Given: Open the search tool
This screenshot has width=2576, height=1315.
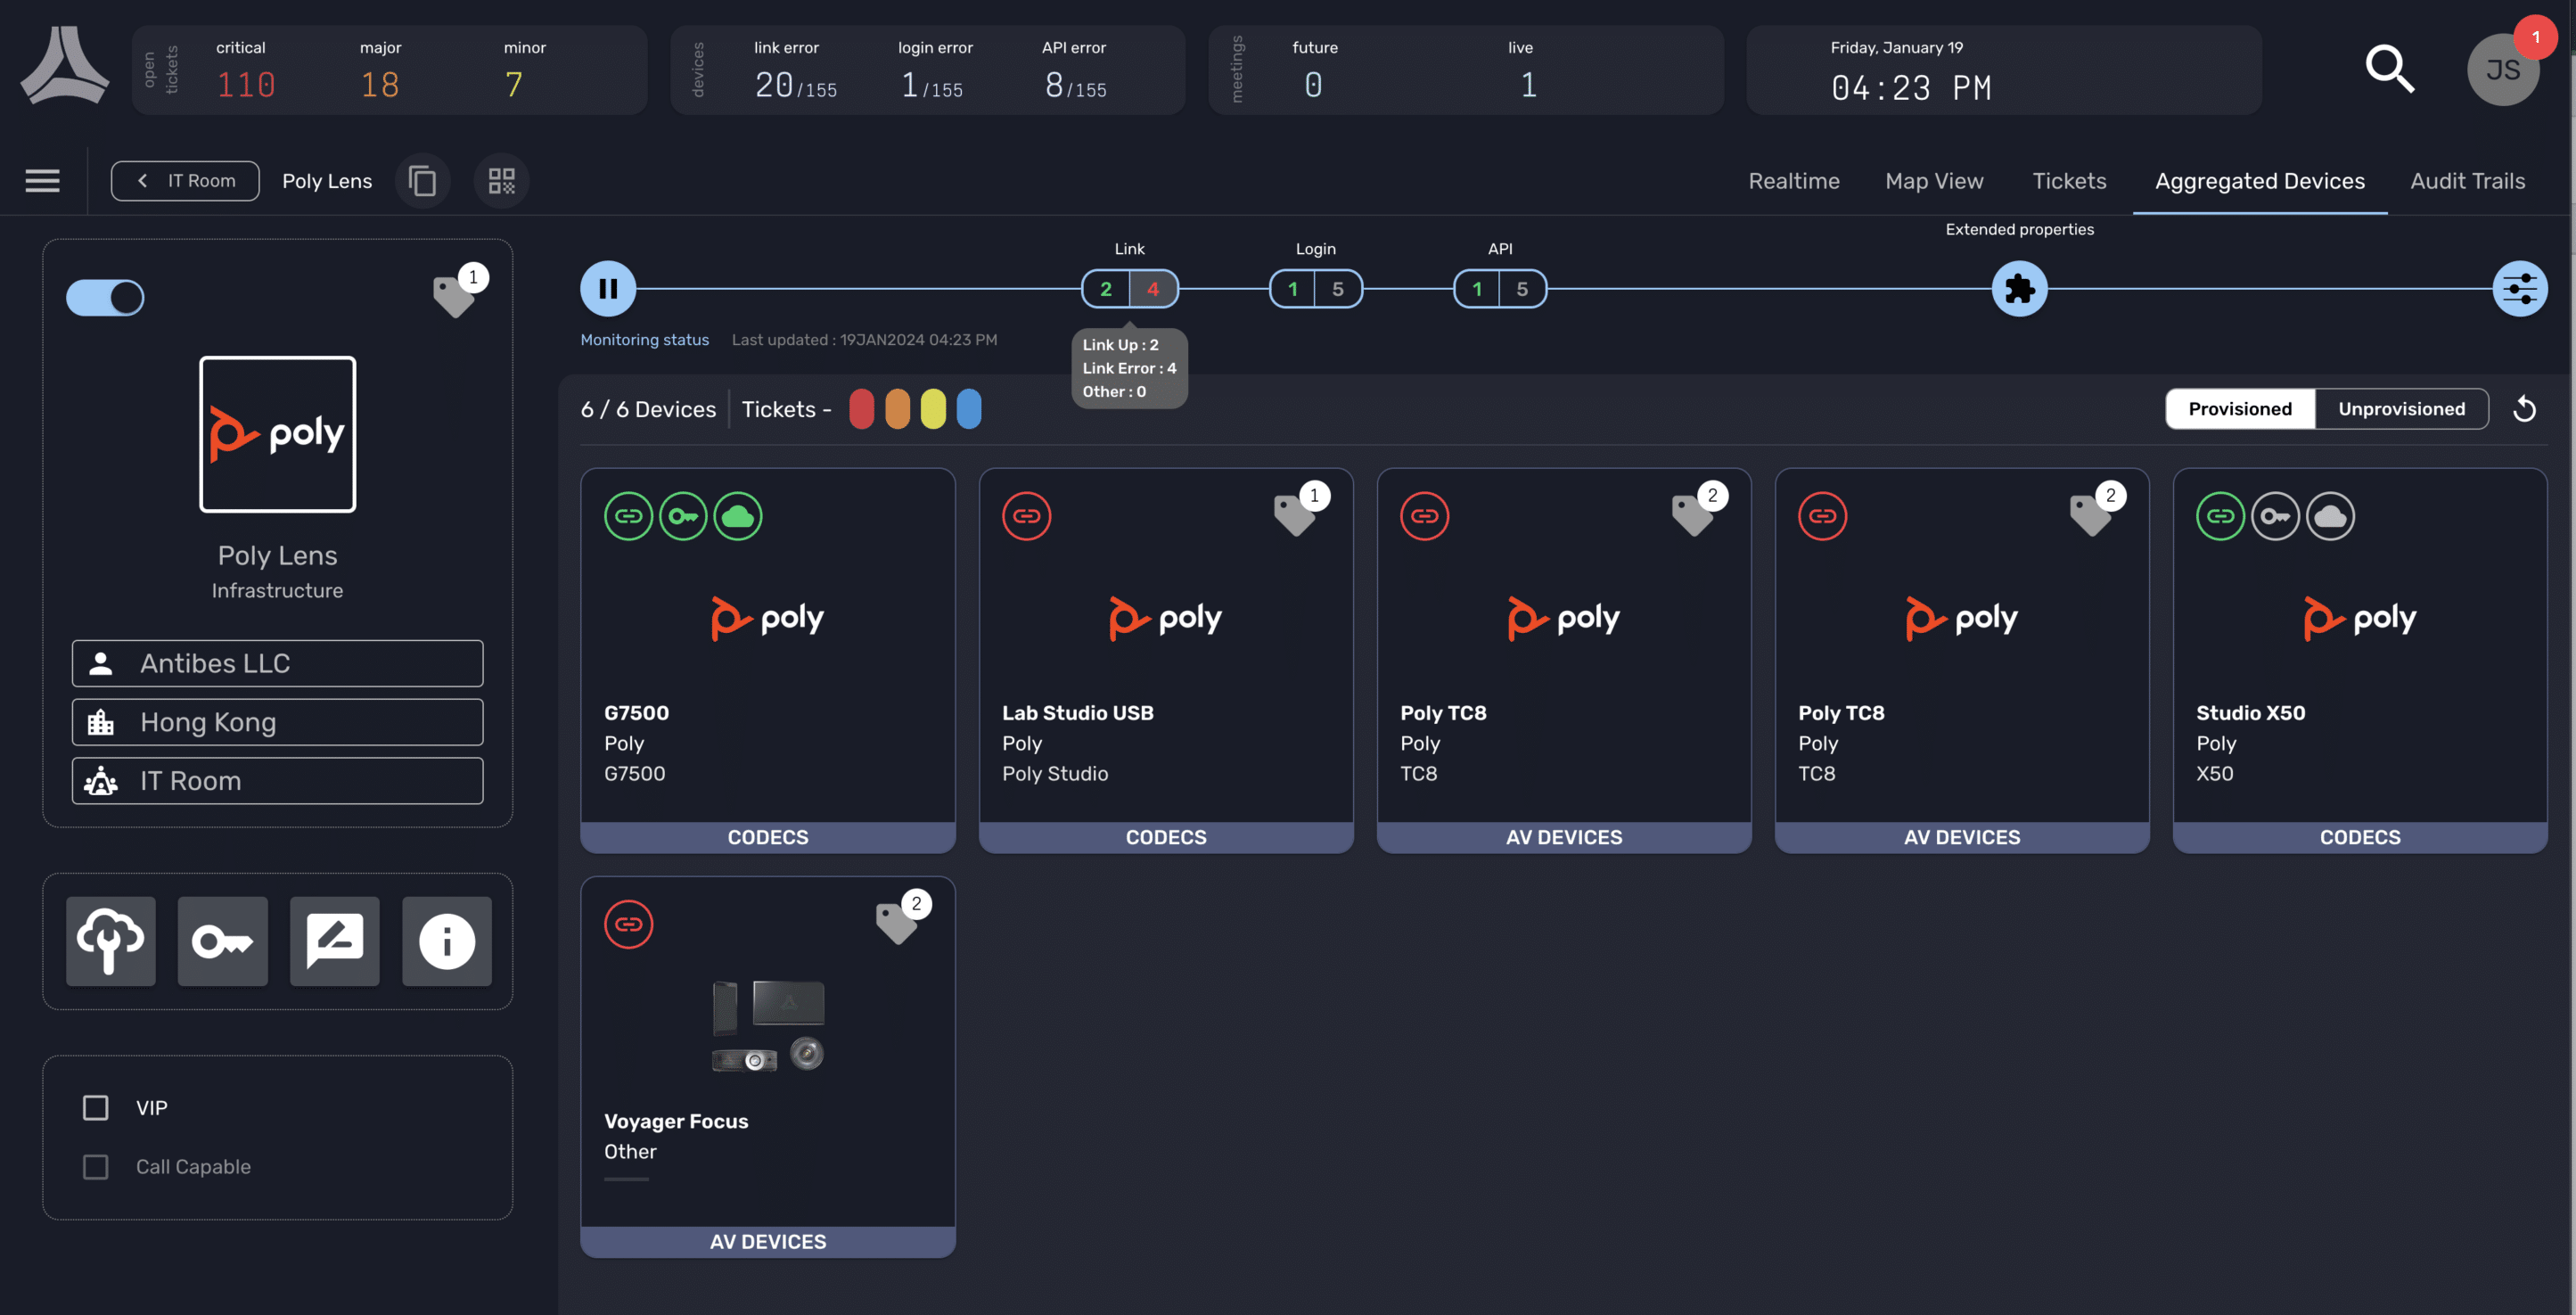Looking at the screenshot, I should click(2390, 68).
